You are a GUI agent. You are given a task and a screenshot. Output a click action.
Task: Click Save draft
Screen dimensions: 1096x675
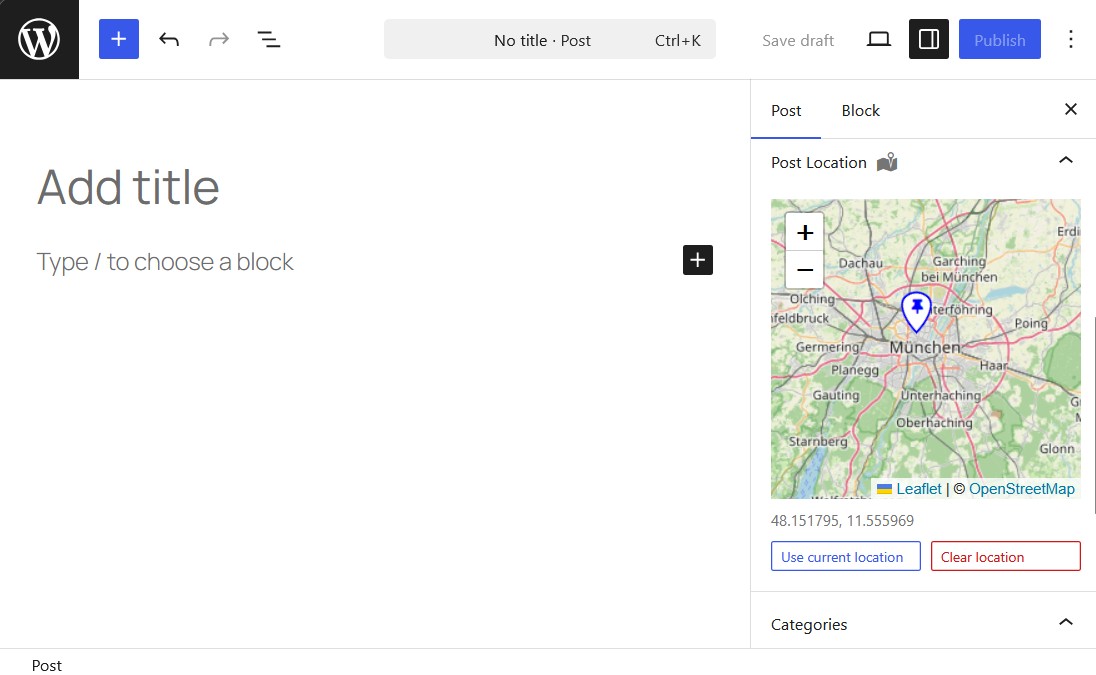798,41
